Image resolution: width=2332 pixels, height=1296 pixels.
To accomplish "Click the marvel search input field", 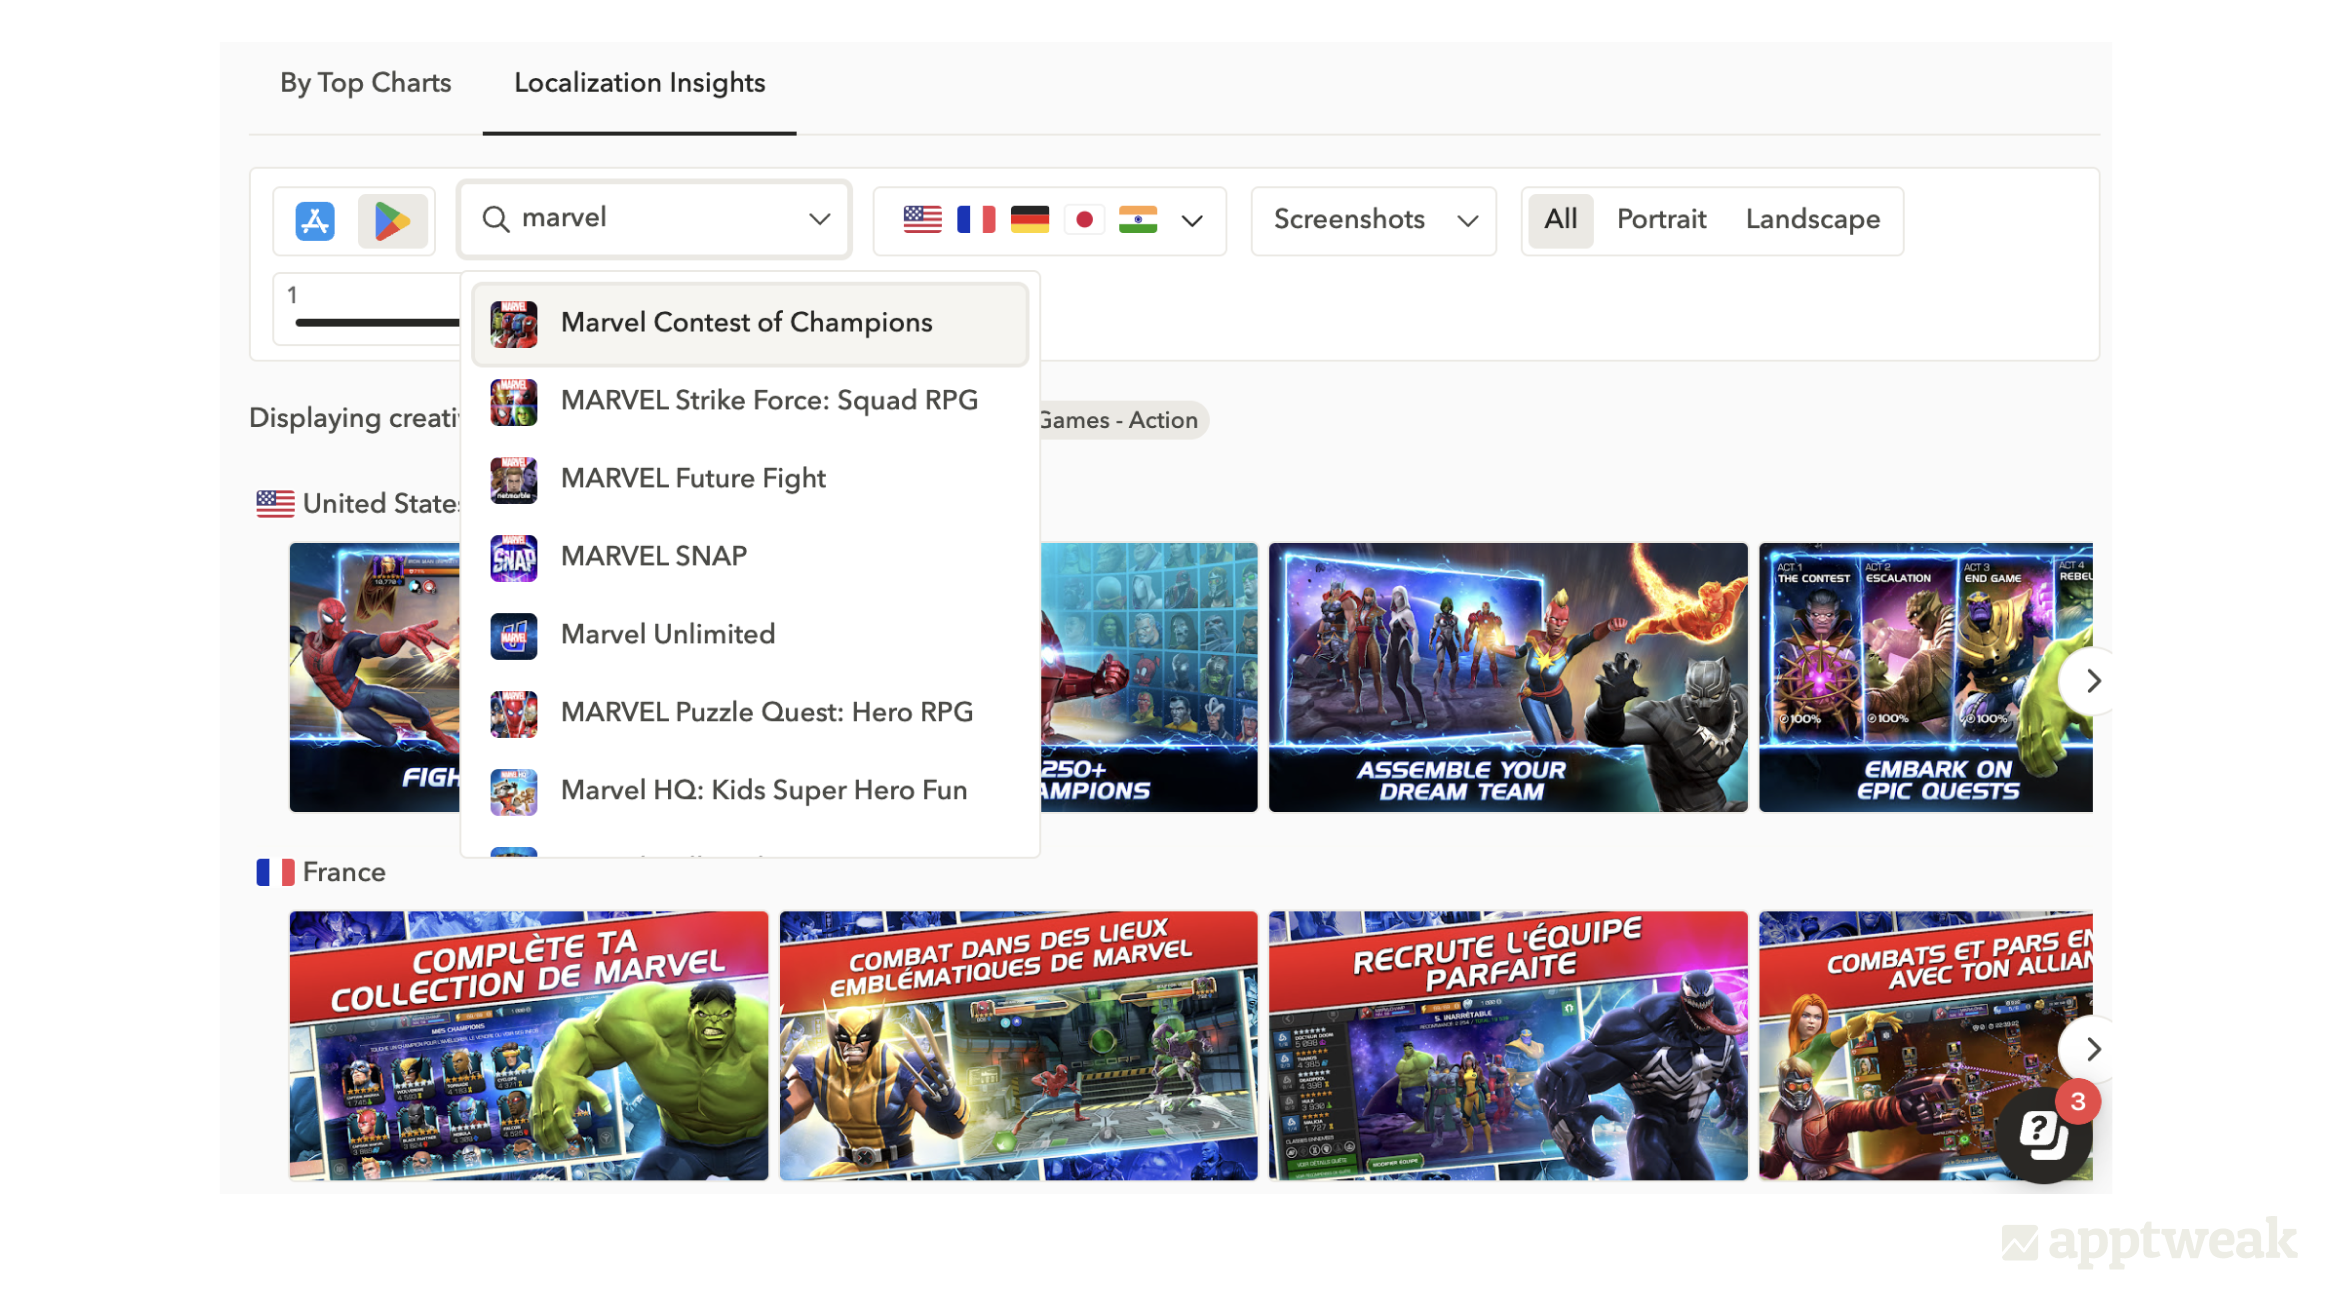I will point(654,219).
